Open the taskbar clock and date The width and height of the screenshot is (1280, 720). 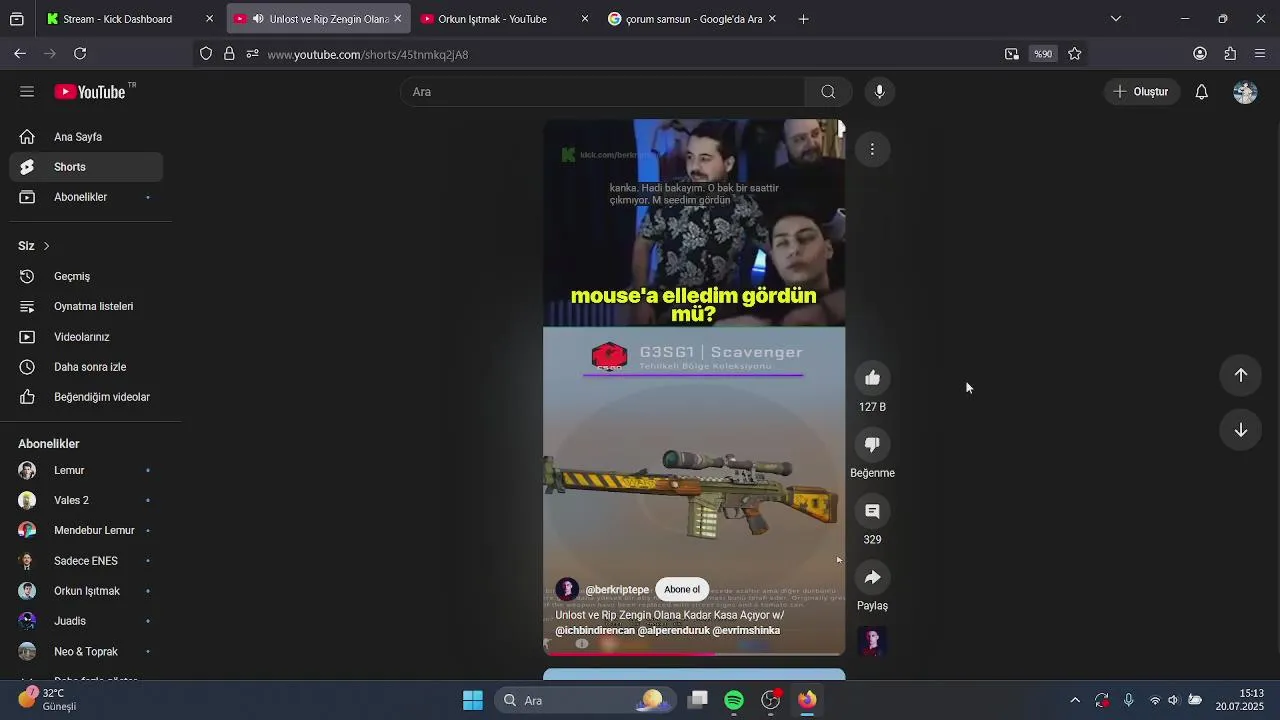1240,700
